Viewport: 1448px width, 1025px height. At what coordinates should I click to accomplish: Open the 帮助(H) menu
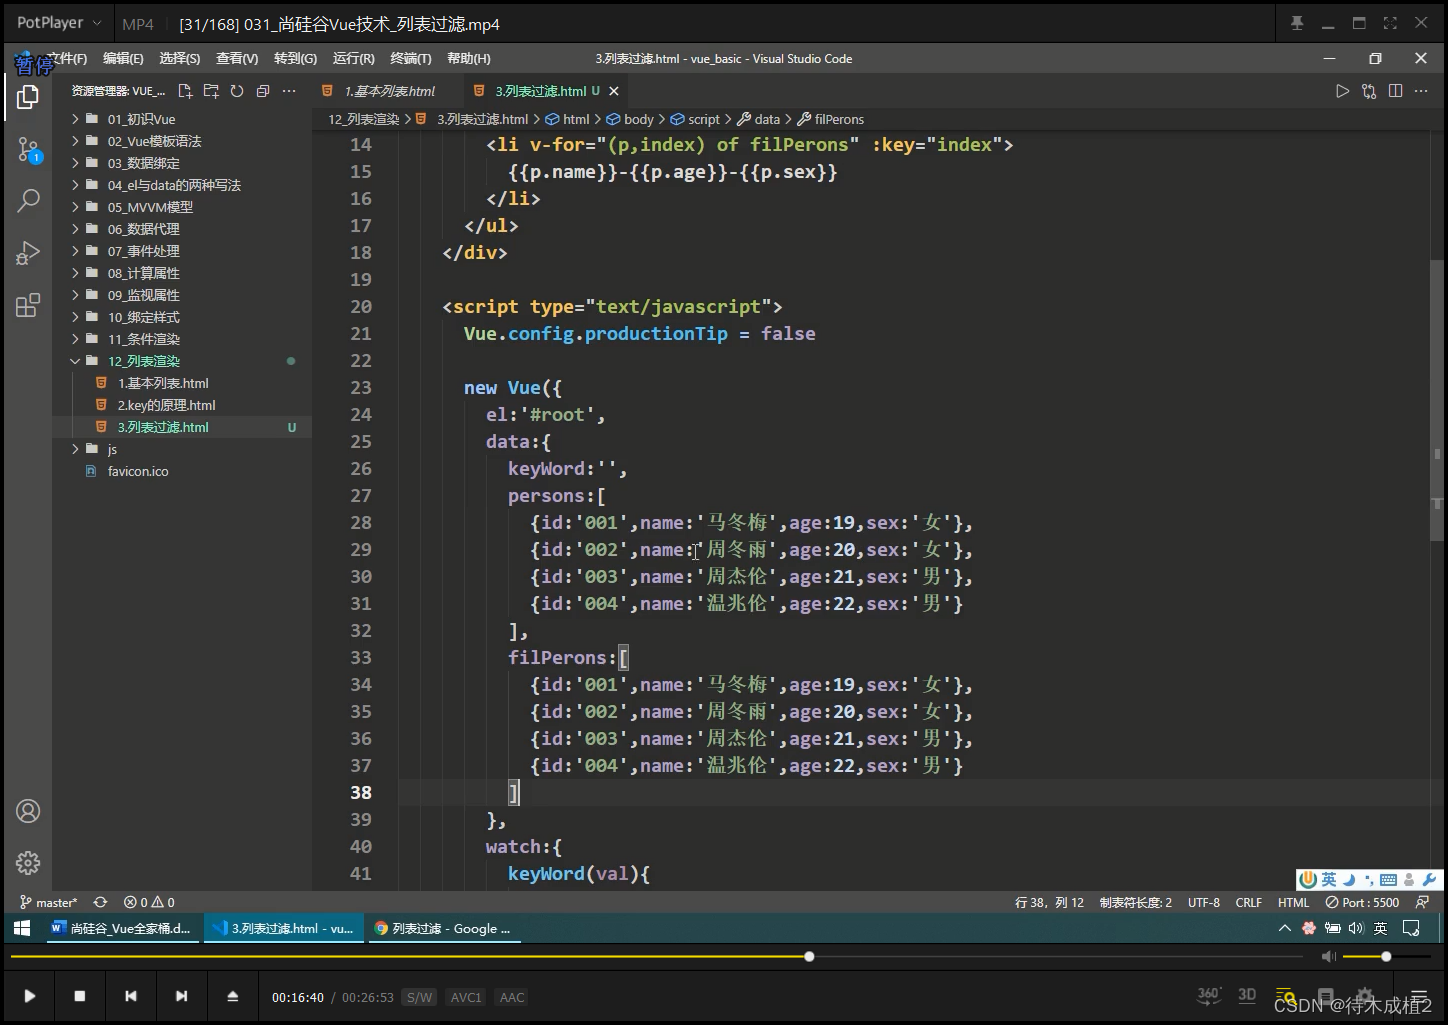click(469, 59)
